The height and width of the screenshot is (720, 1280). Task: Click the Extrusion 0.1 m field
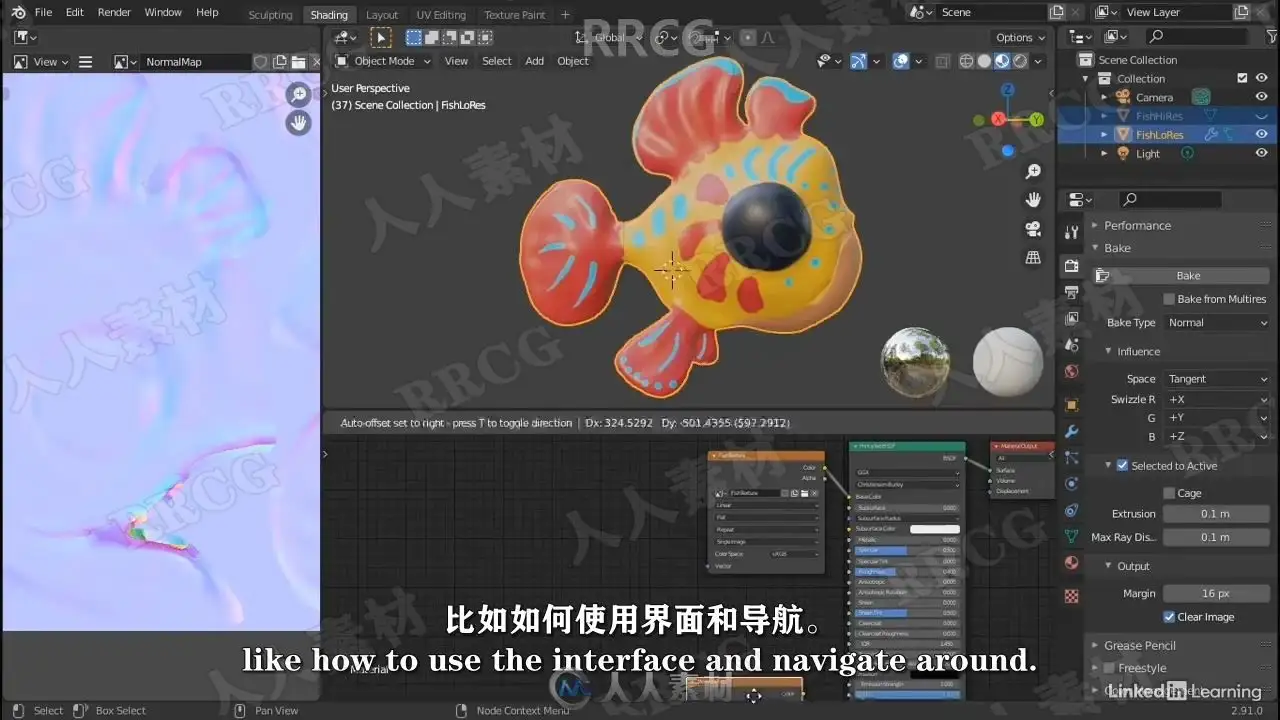(1216, 514)
